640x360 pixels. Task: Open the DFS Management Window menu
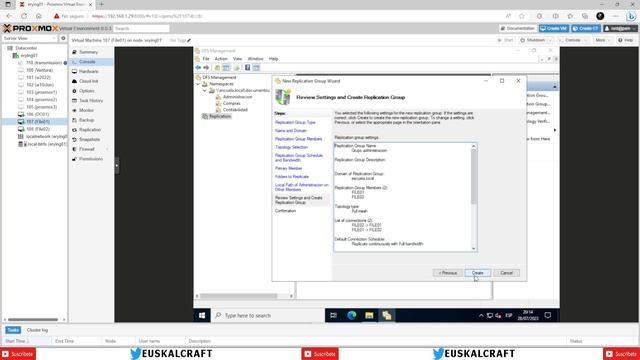256,59
